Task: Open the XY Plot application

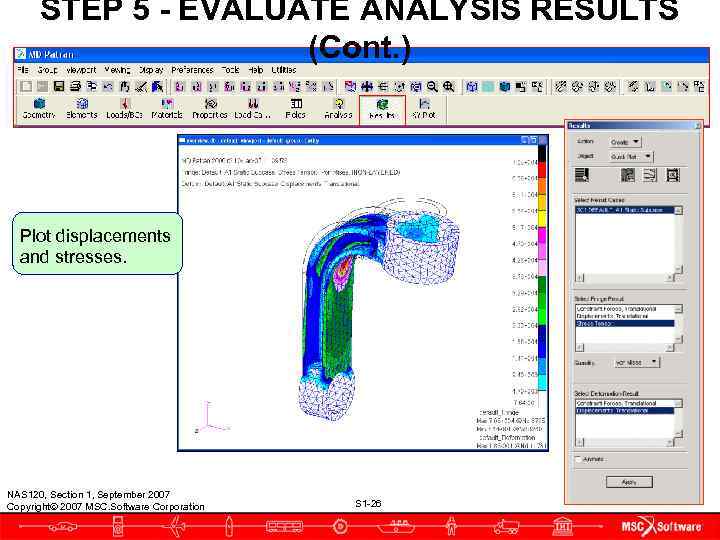Action: (x=424, y=109)
